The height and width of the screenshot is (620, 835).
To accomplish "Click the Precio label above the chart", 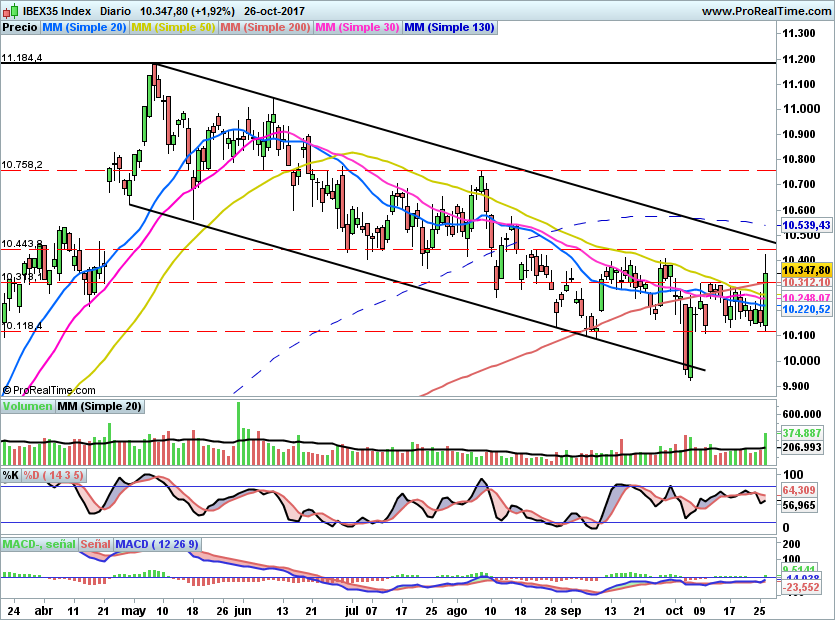I will (x=19, y=27).
